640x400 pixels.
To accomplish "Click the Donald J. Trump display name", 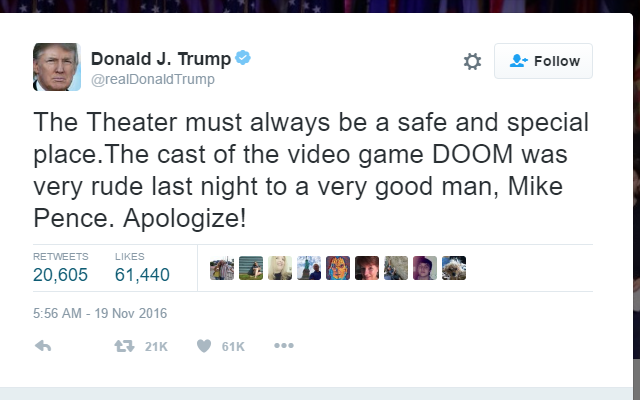I will [161, 59].
